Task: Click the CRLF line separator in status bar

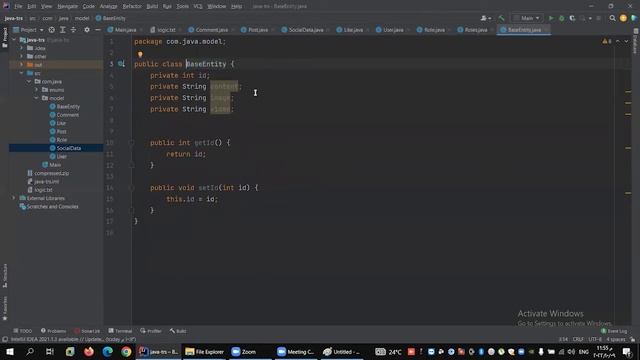Action: coord(578,339)
